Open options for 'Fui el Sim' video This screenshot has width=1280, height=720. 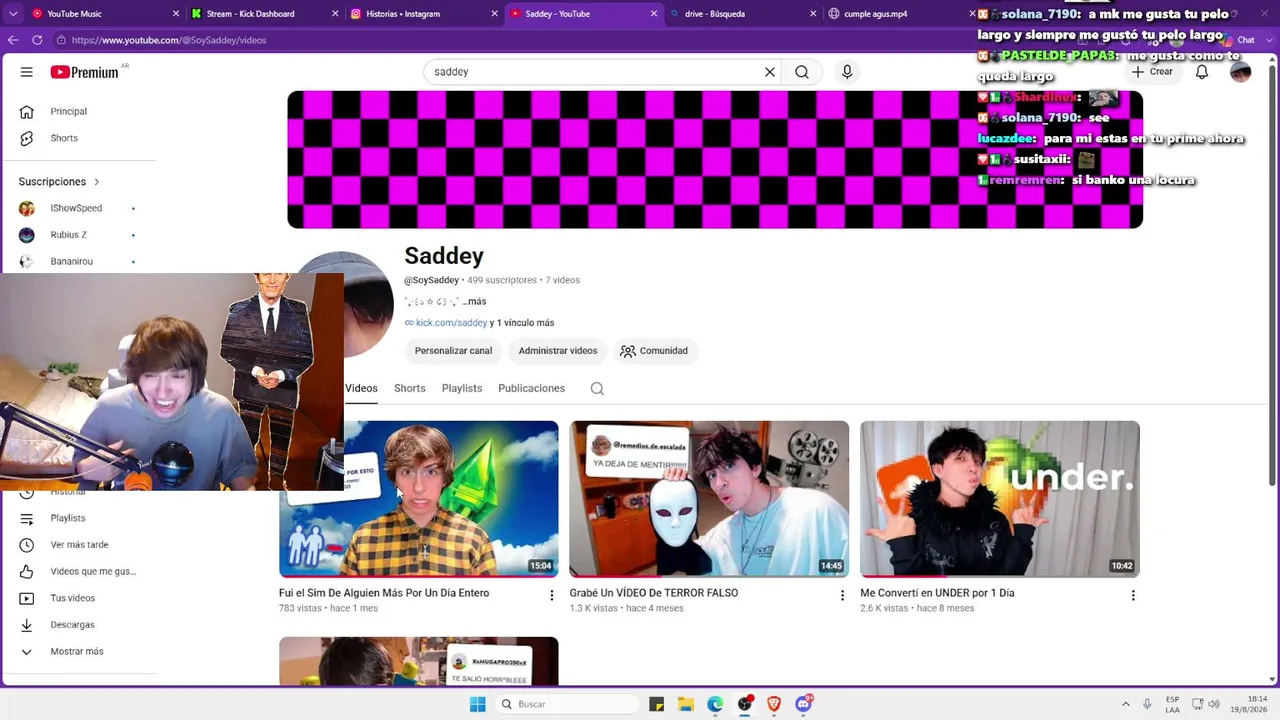click(551, 595)
